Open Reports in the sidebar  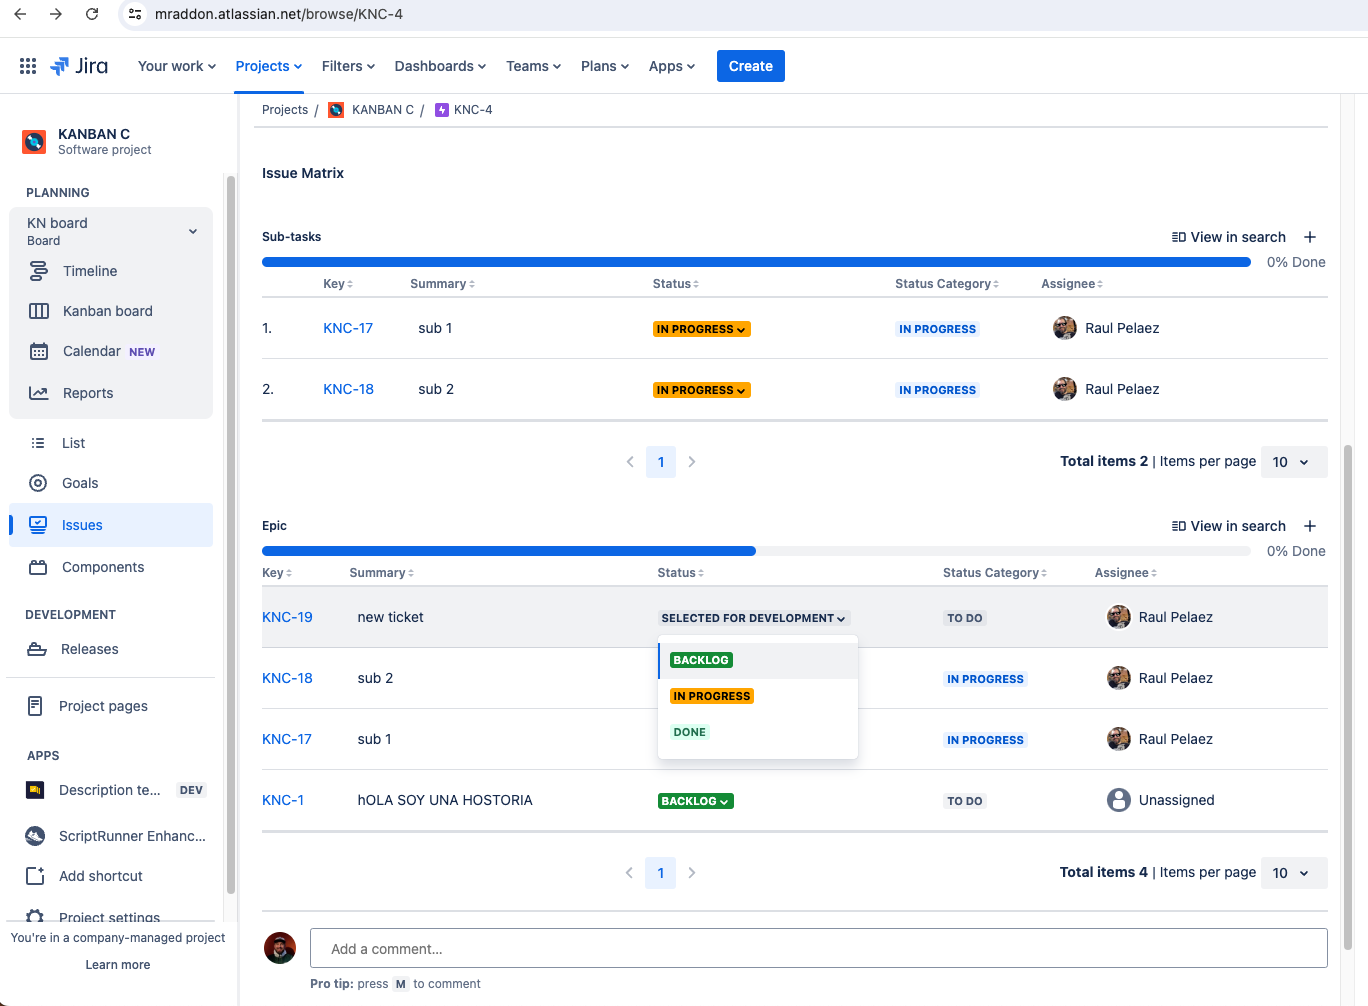point(88,393)
